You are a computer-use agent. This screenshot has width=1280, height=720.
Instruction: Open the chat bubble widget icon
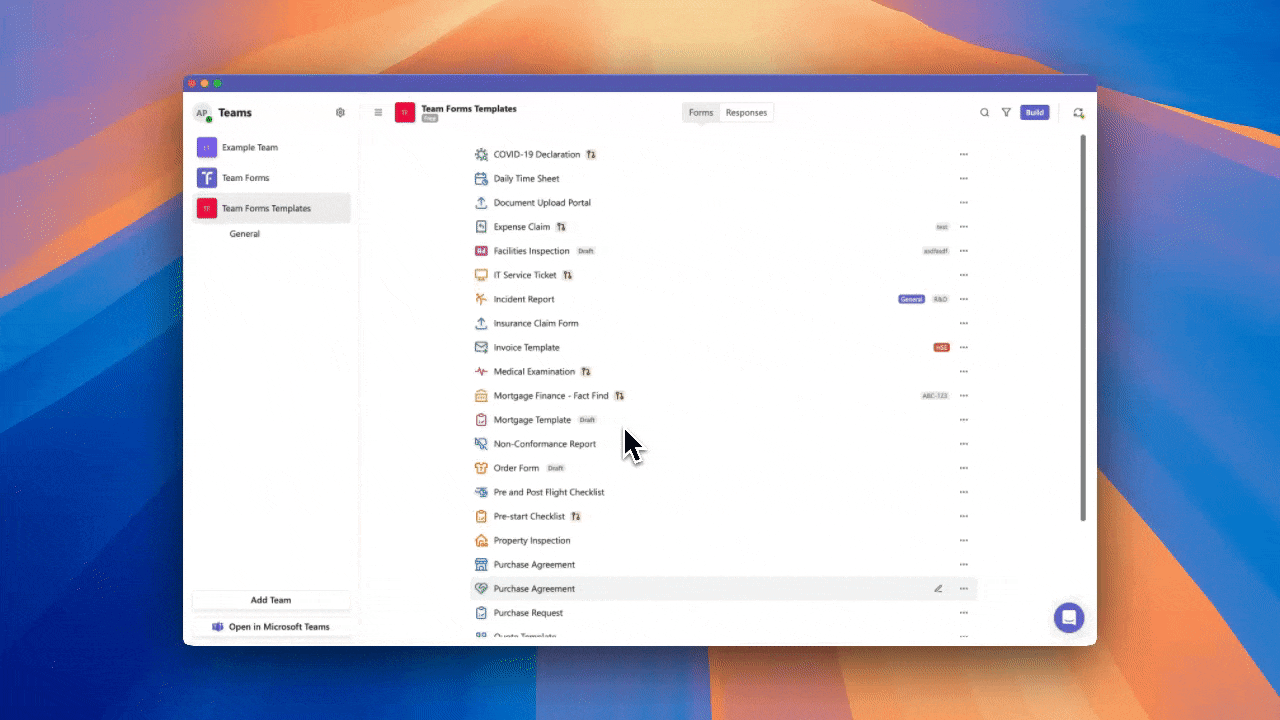(x=1069, y=617)
